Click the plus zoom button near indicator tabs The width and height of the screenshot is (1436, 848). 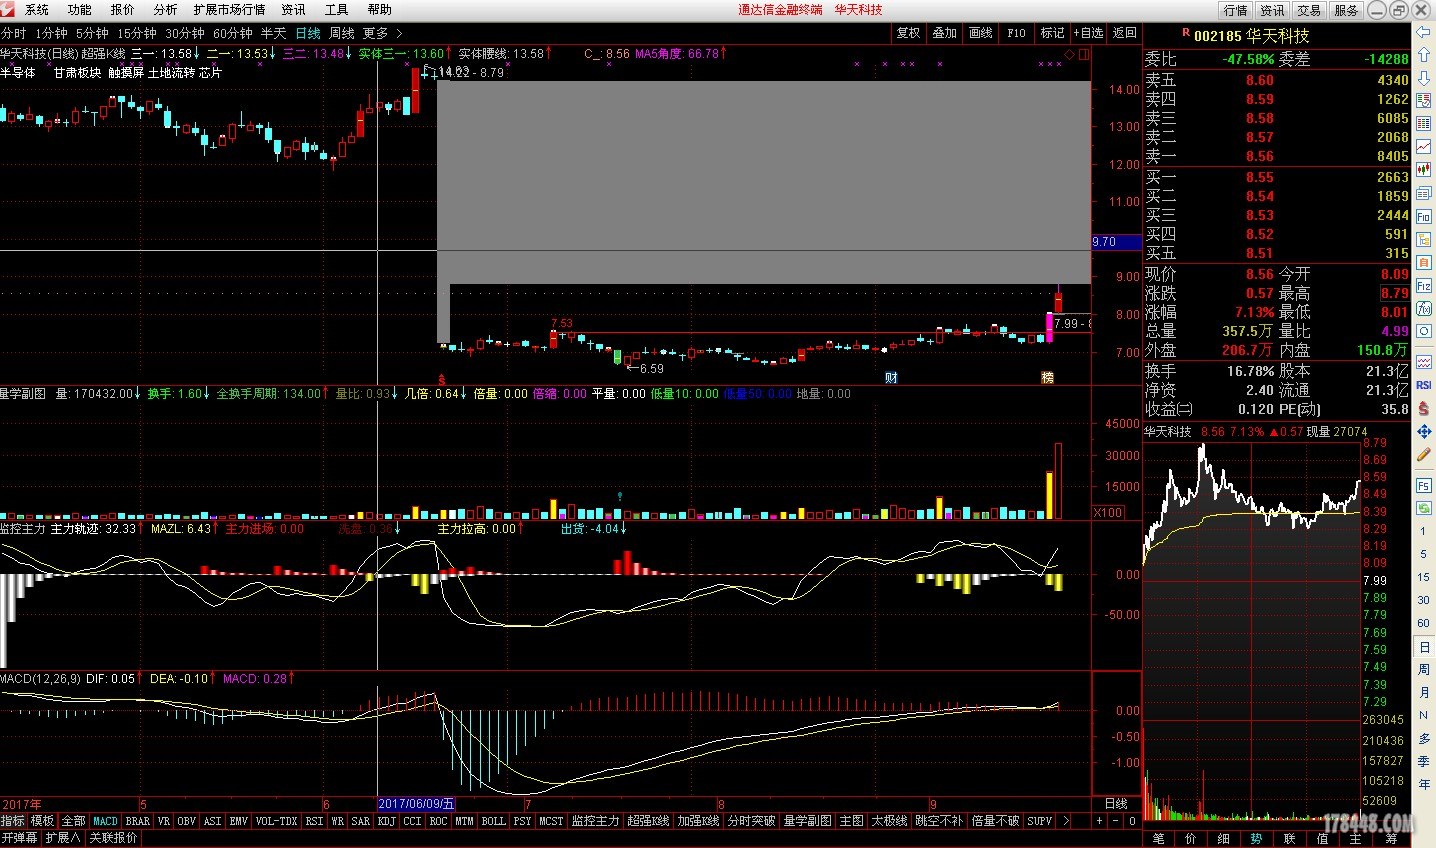(1099, 821)
